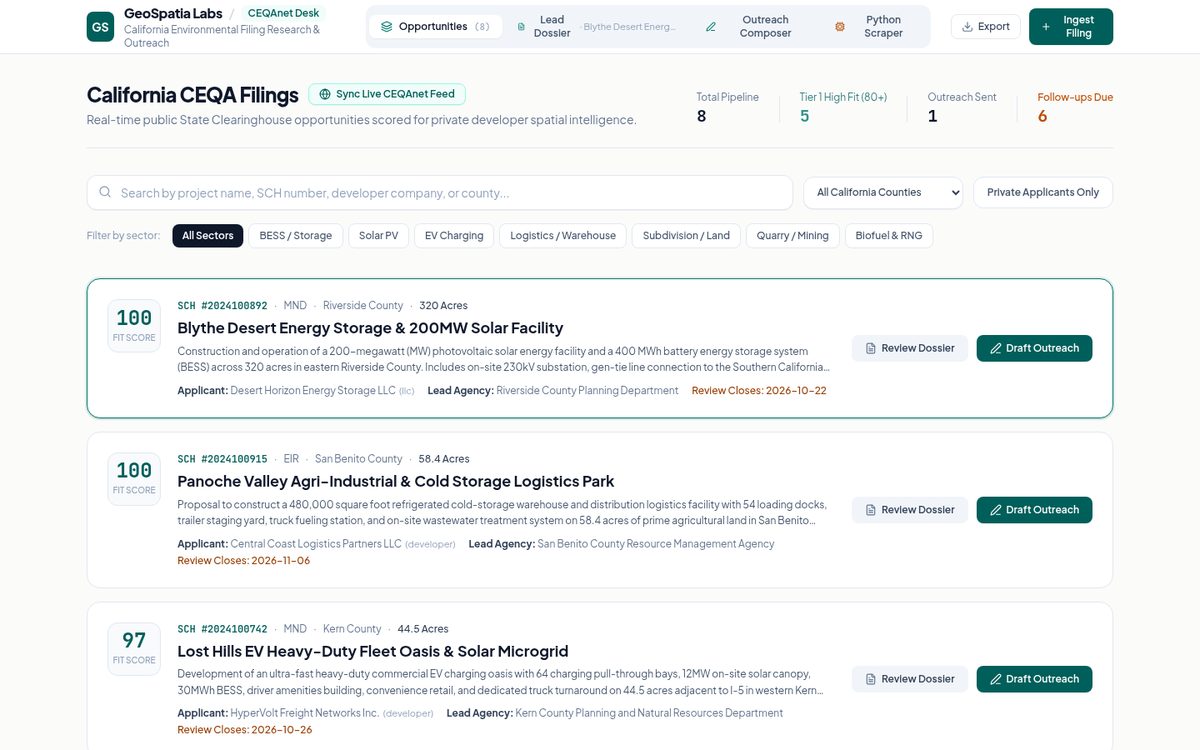Image resolution: width=1200 pixels, height=750 pixels.
Task: Review Dossier for Lost Hills EV Oasis
Action: pos(910,679)
